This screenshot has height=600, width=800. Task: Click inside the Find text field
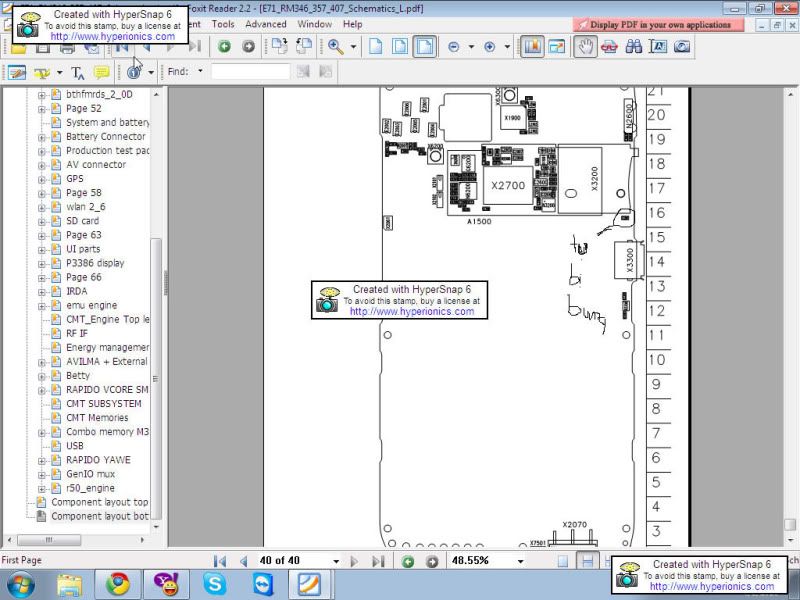tap(250, 72)
